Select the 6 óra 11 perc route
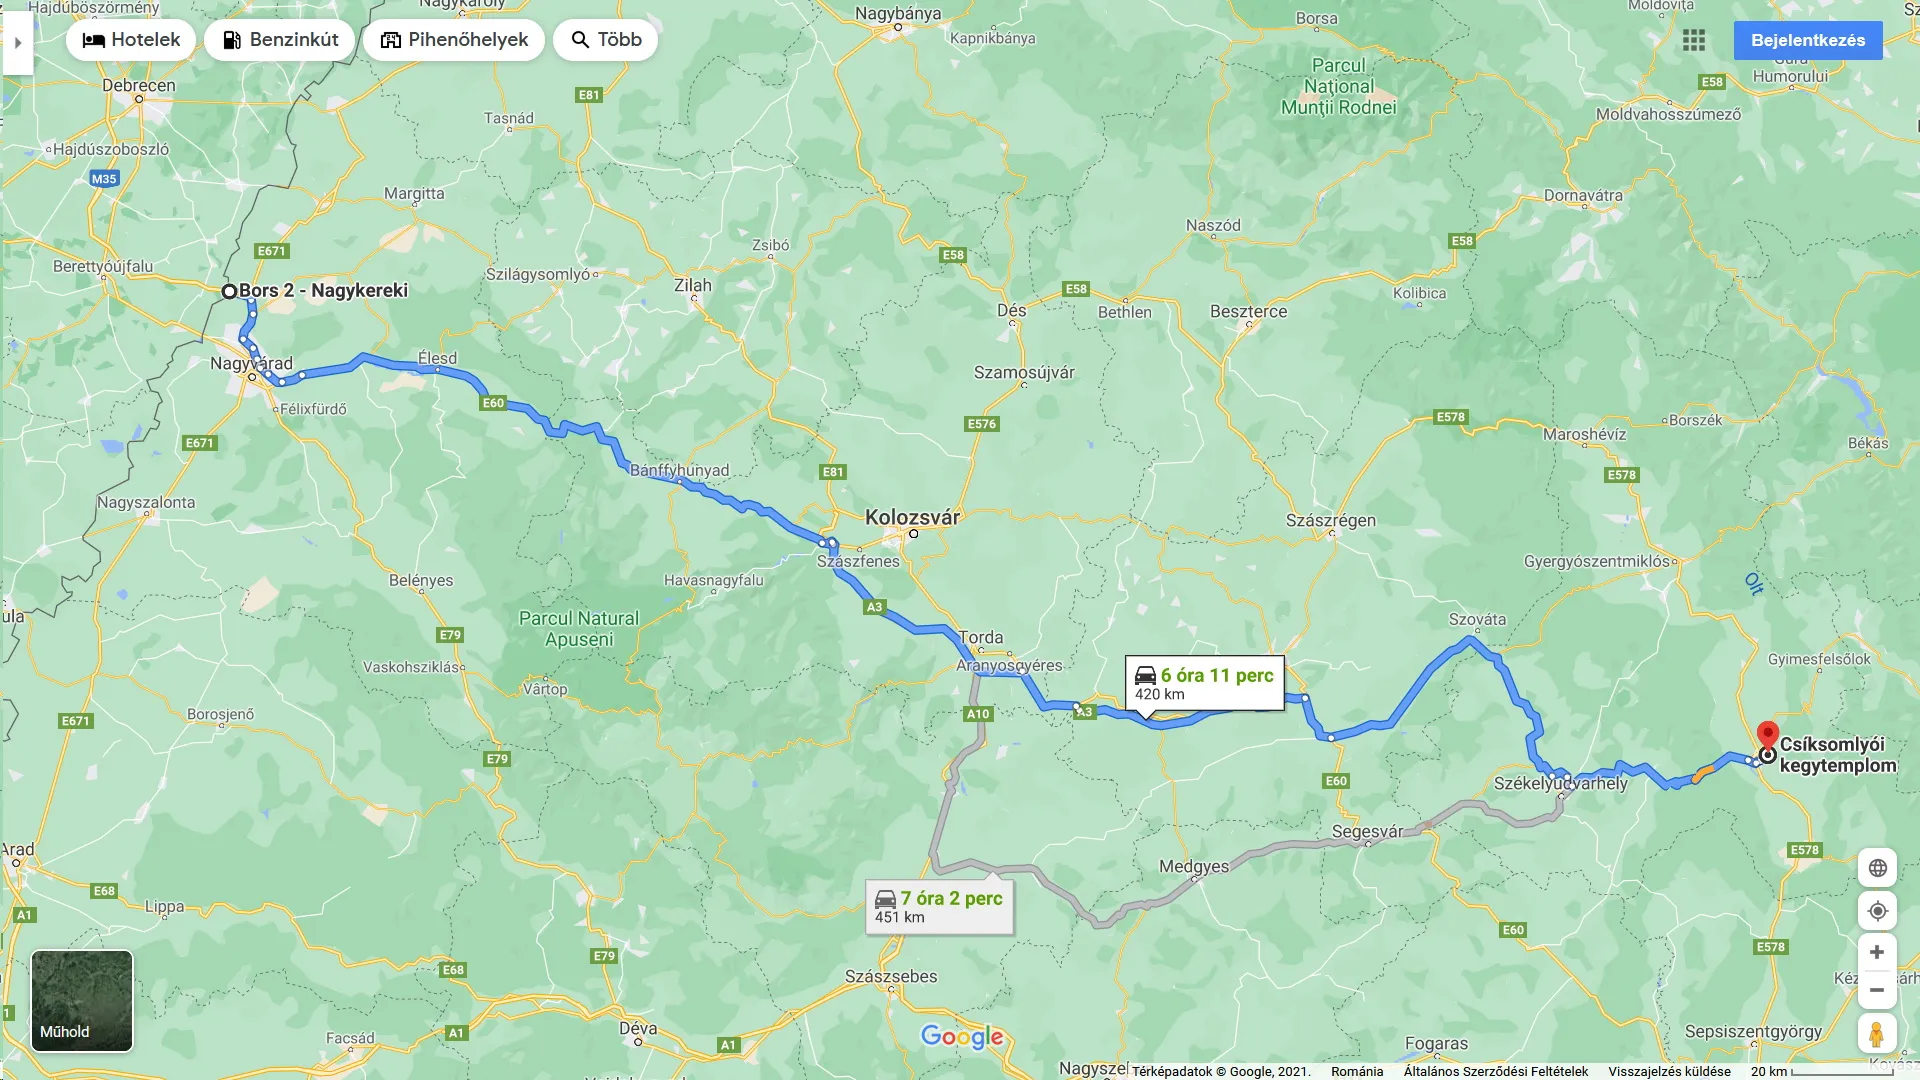The width and height of the screenshot is (1920, 1080). tap(1204, 684)
